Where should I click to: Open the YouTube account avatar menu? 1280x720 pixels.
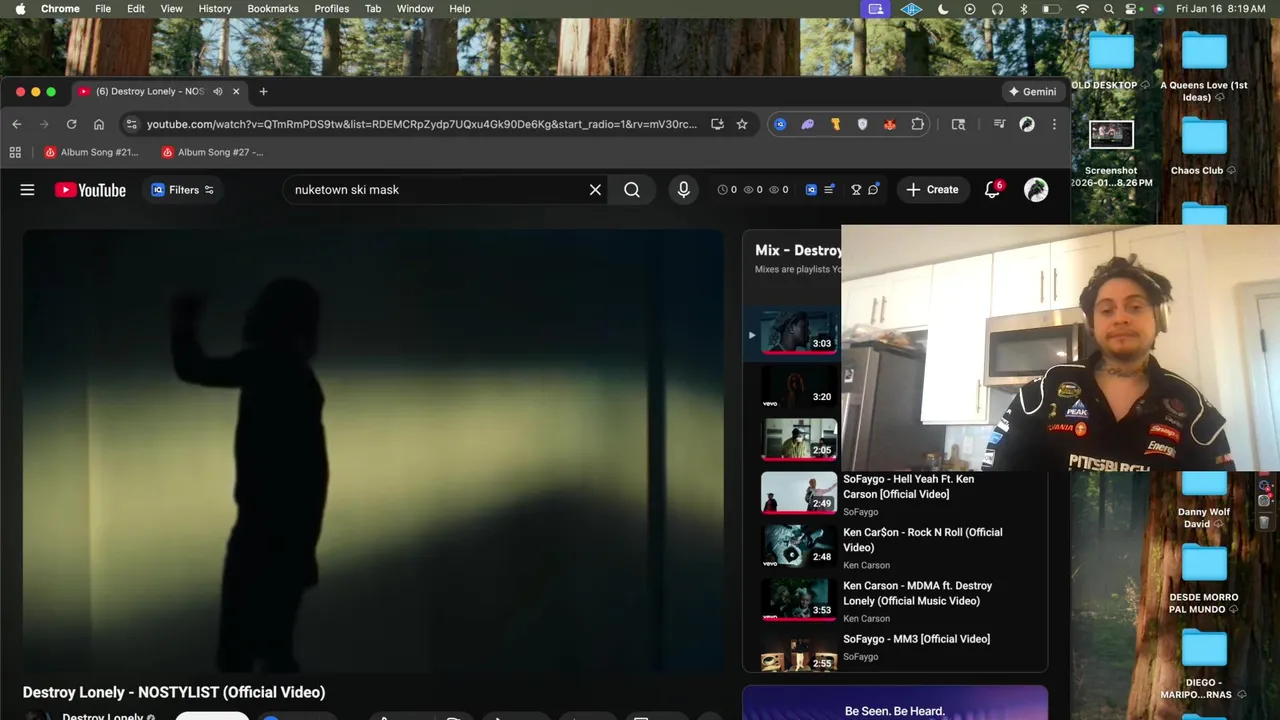1036,190
